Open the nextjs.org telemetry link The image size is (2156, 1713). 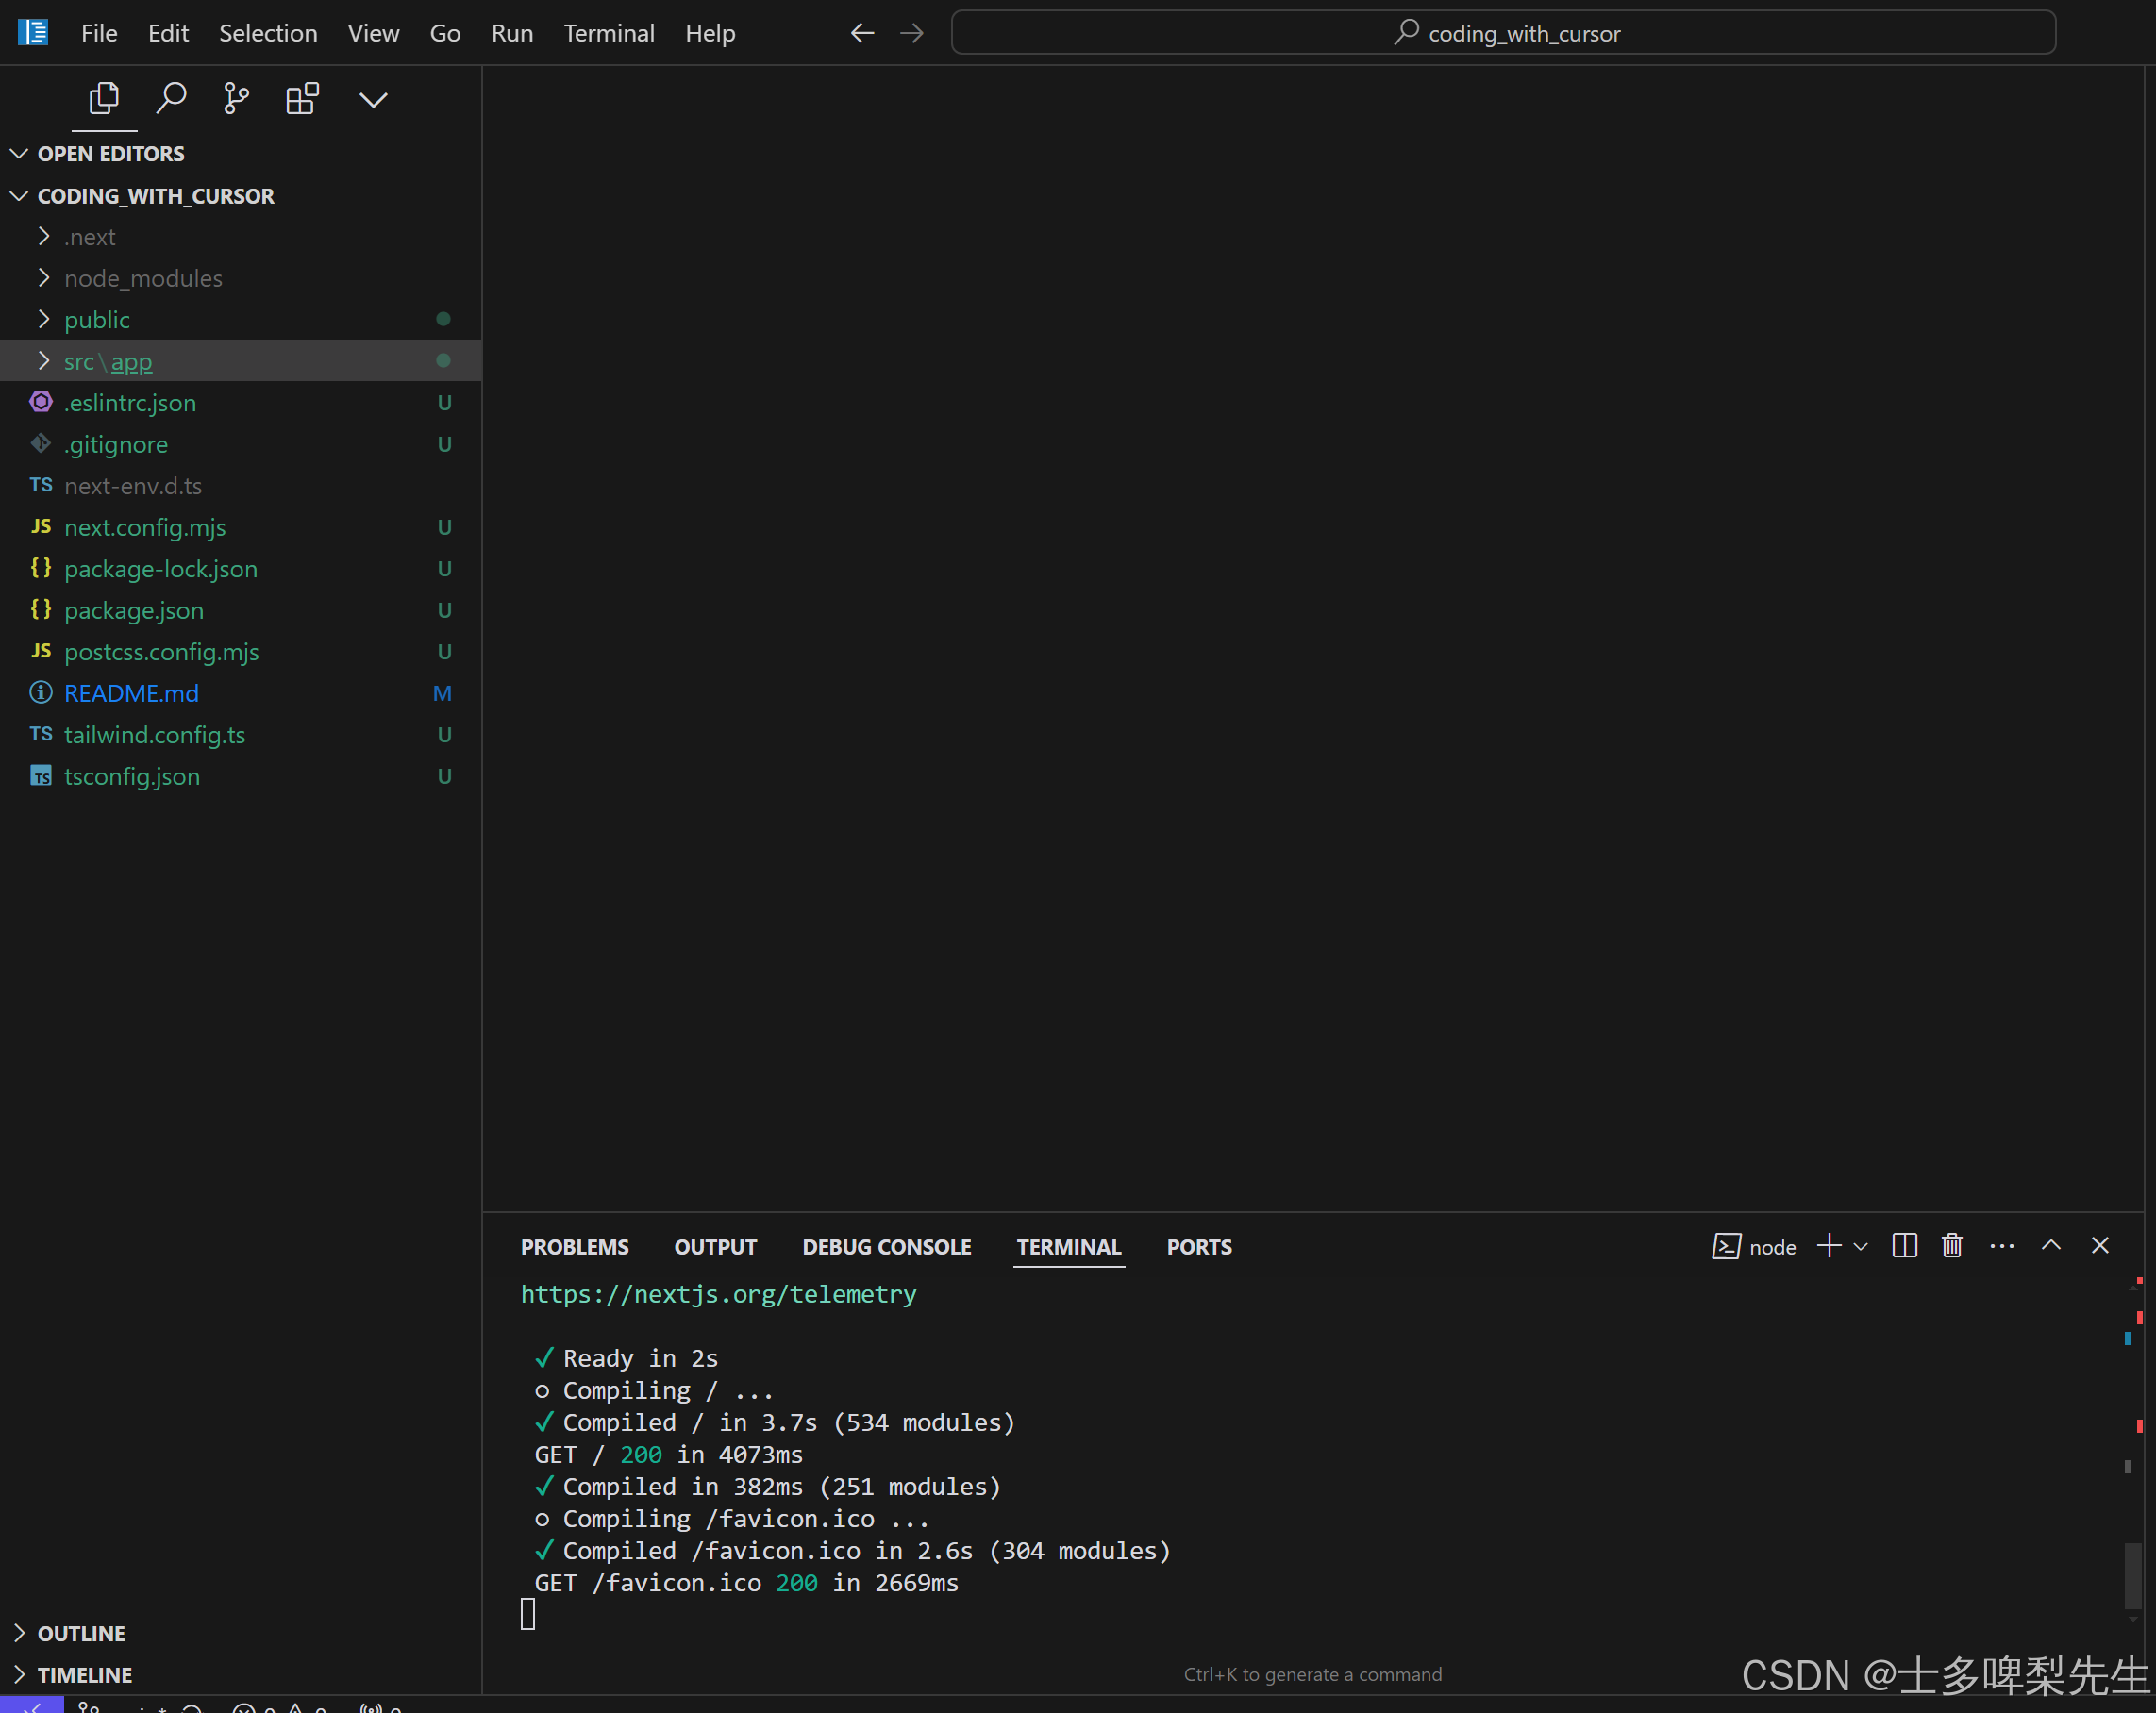718,1294
